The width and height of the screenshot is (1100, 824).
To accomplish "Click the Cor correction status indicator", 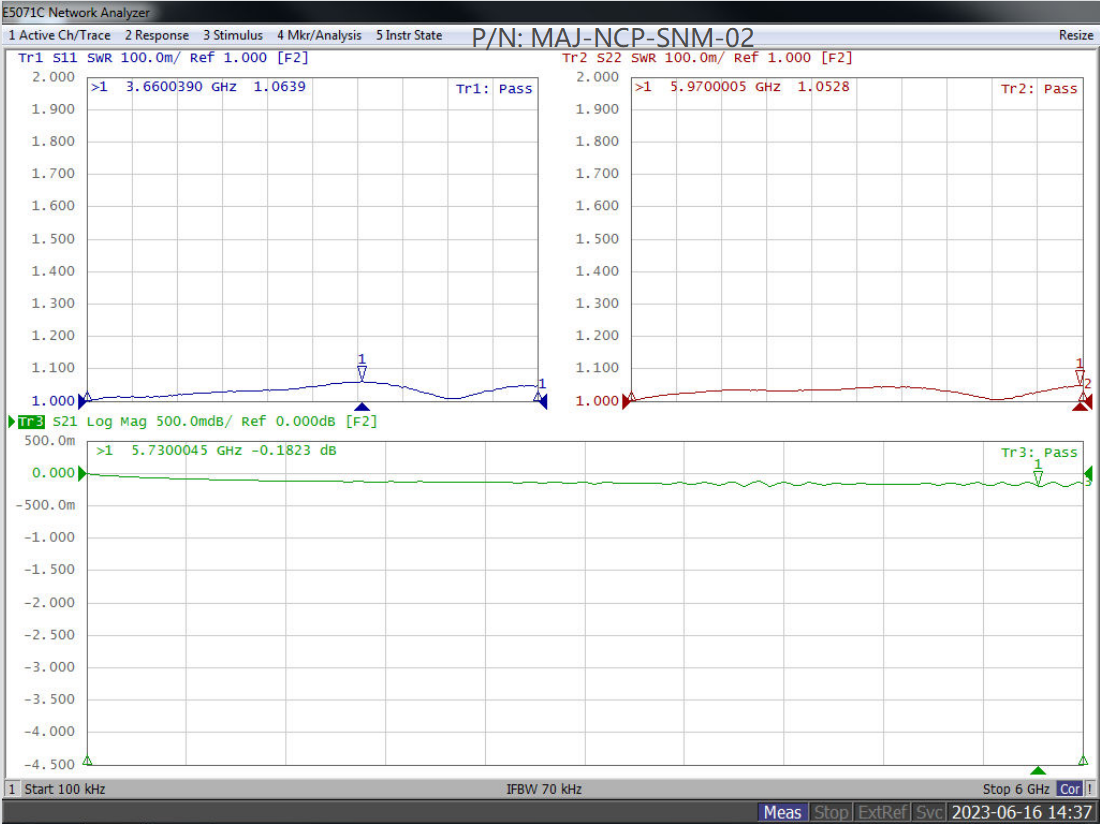I will [x=1070, y=789].
